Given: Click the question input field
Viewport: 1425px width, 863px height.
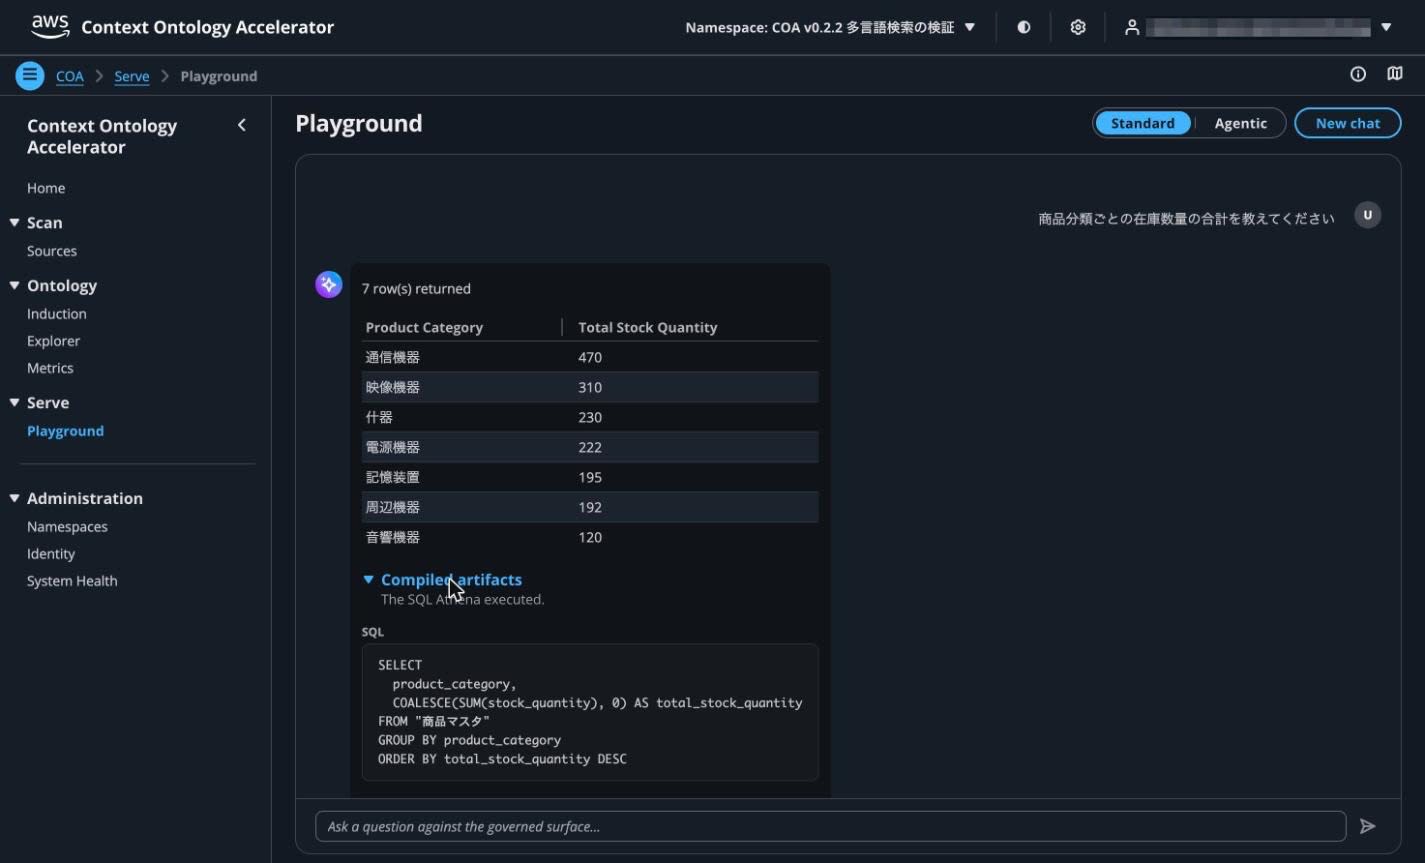Looking at the screenshot, I should pyautogui.click(x=830, y=826).
